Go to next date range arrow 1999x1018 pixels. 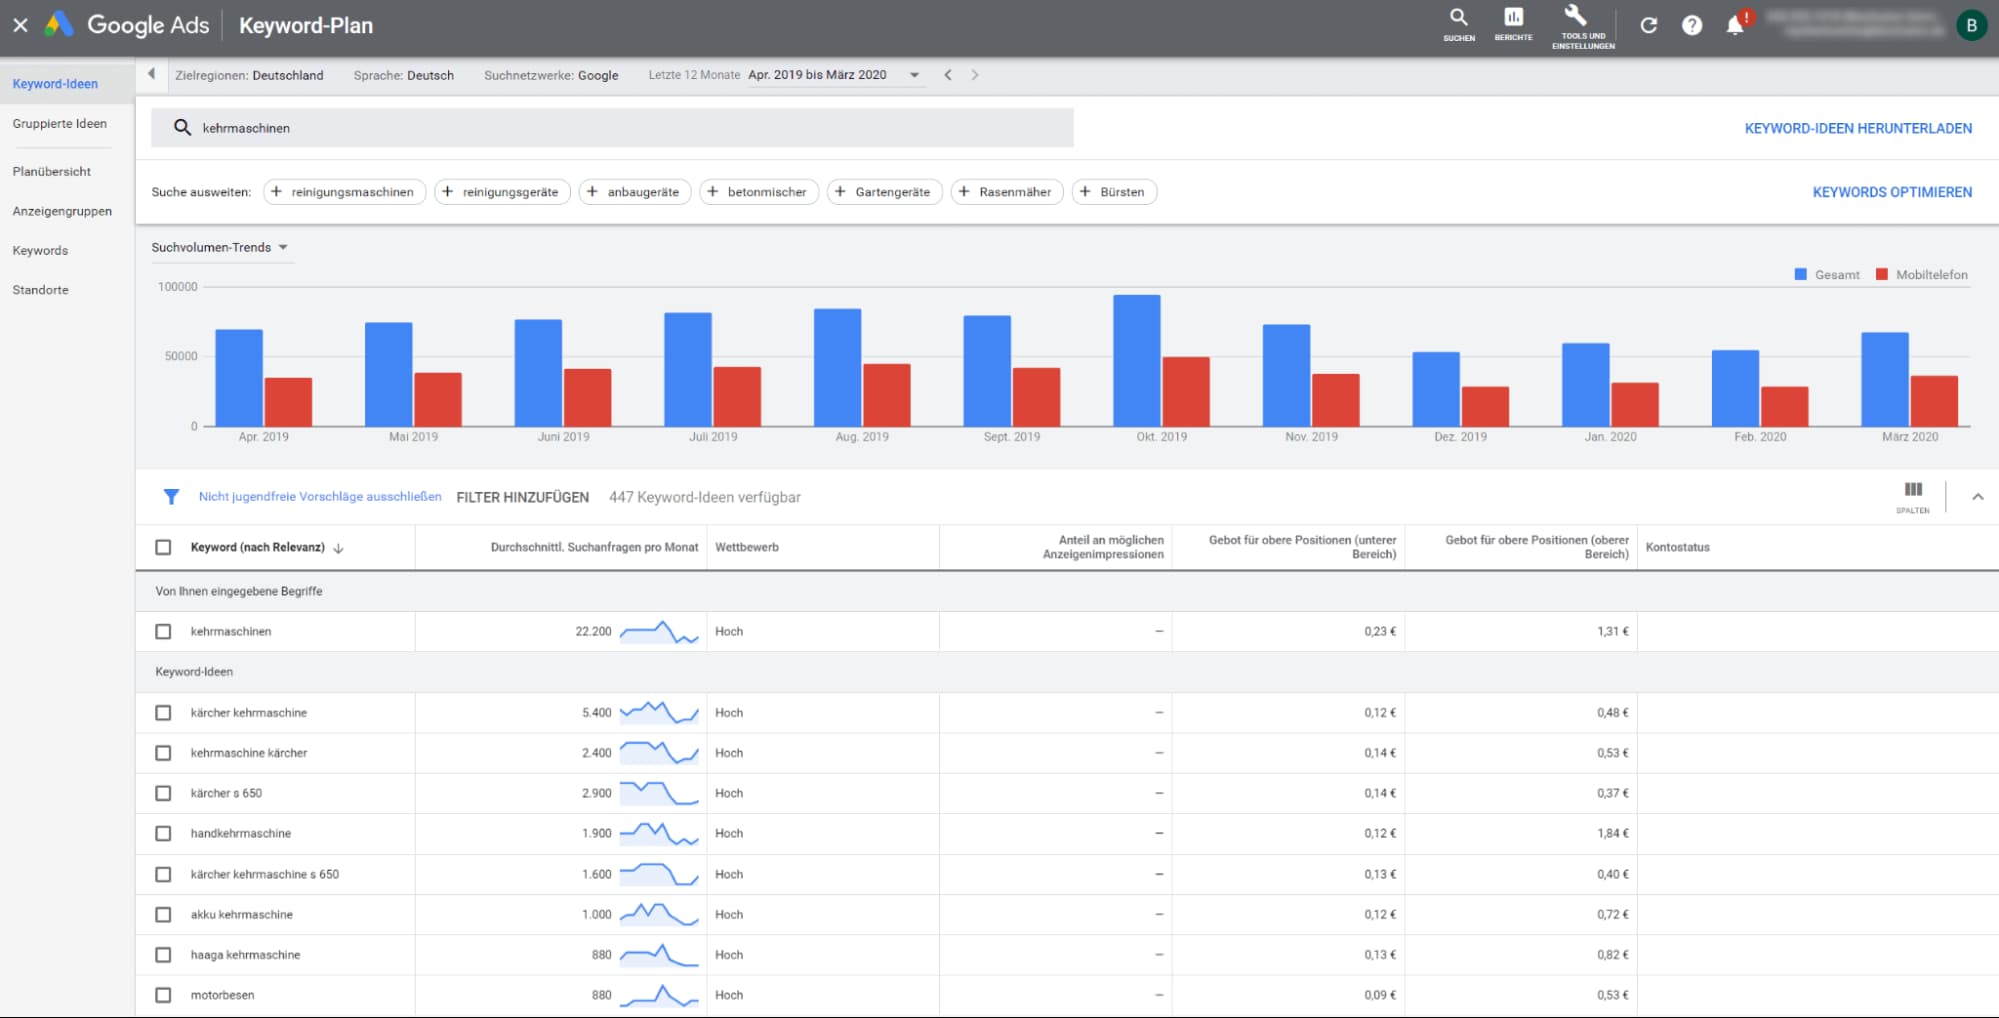(975, 75)
